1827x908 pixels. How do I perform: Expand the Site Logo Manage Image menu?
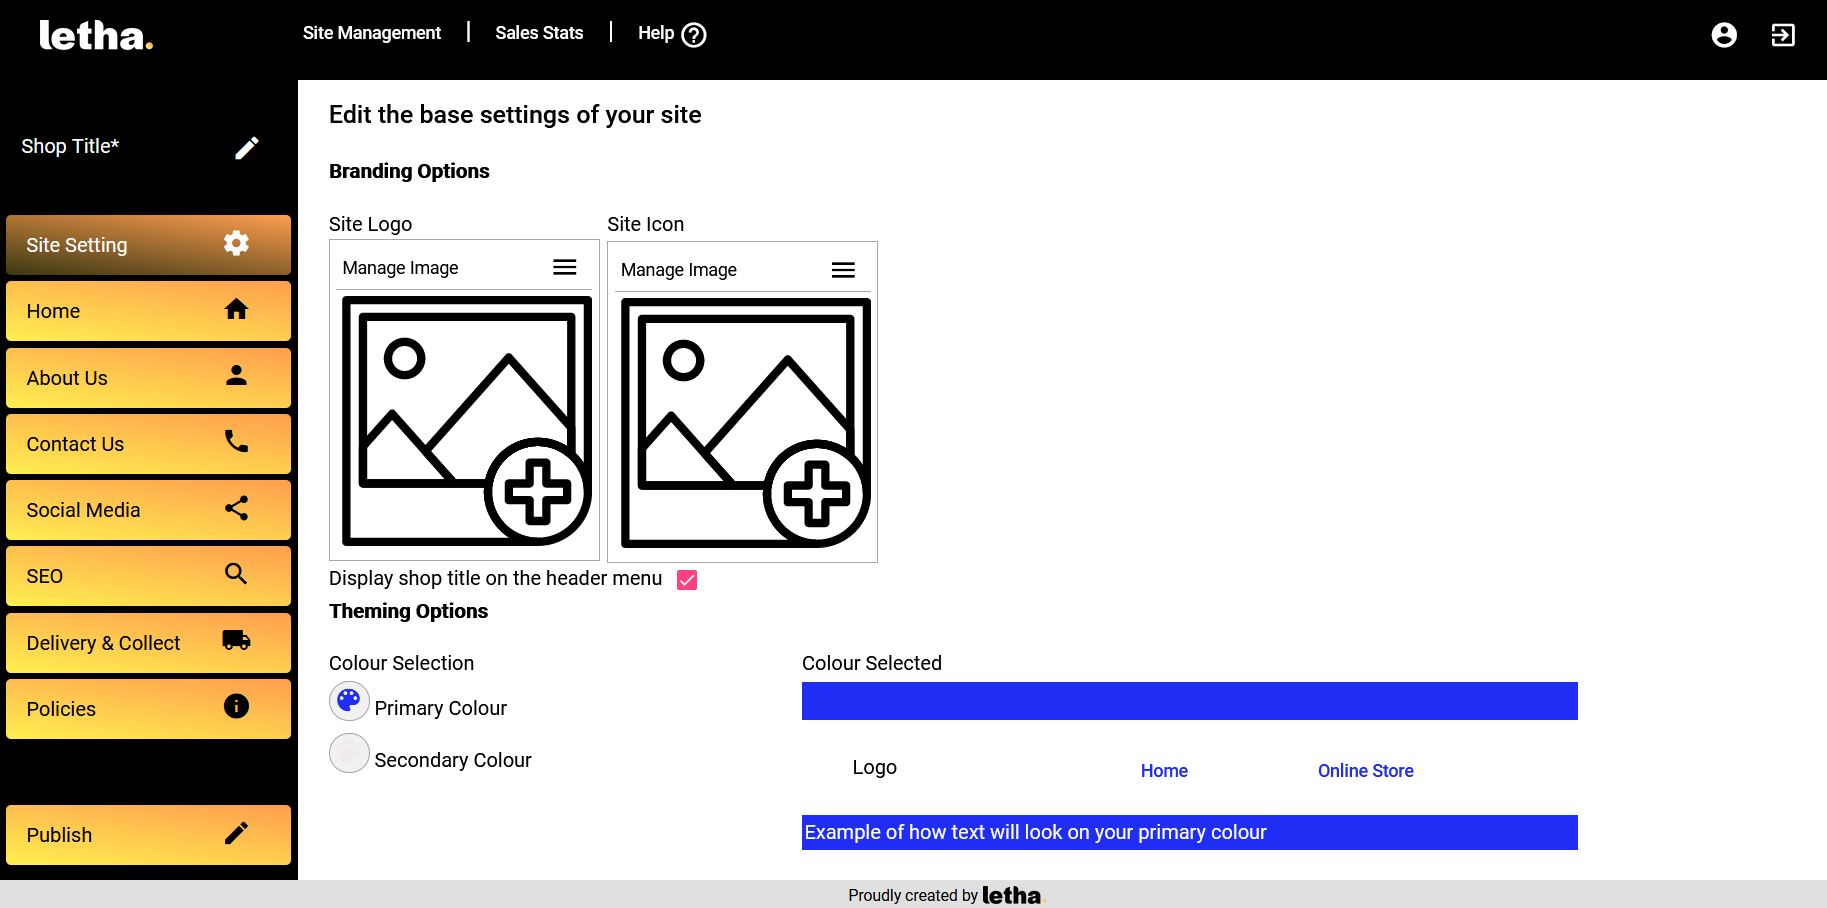(564, 267)
